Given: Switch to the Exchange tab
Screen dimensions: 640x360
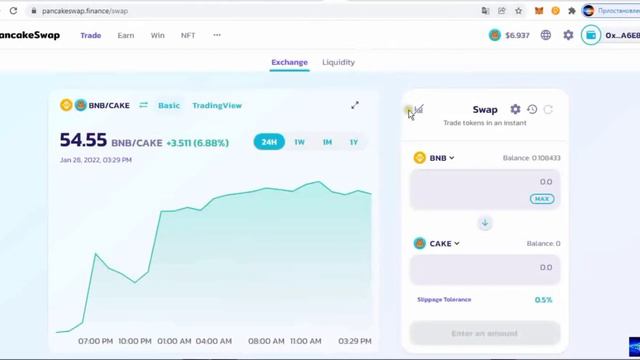Looking at the screenshot, I should click(x=289, y=62).
